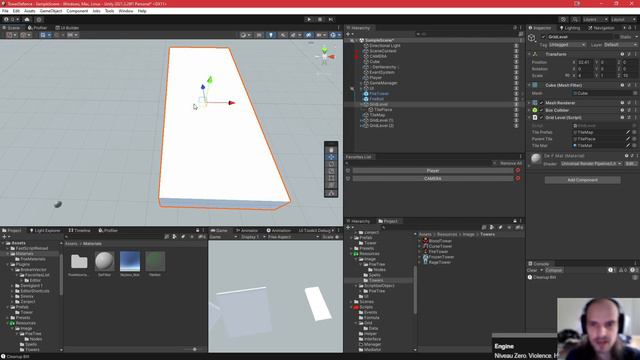Viewport: 640px width, 360px height.
Task: Open the Shader dropdown
Action: [x=591, y=164]
